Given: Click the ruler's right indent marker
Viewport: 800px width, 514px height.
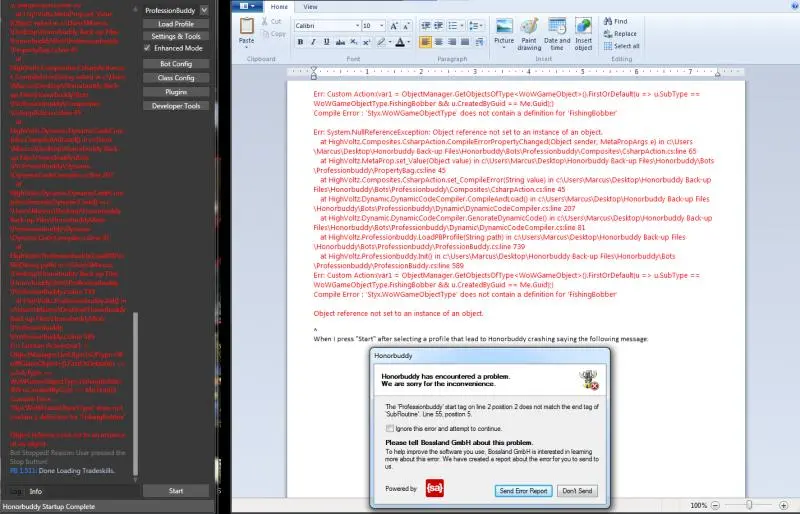Looking at the screenshot, I should [x=717, y=74].
